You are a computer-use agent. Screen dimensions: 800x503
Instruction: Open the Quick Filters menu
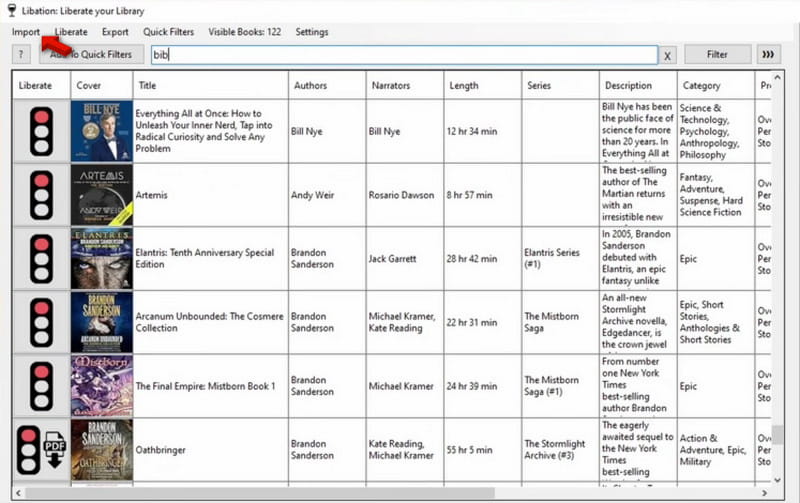coord(168,32)
